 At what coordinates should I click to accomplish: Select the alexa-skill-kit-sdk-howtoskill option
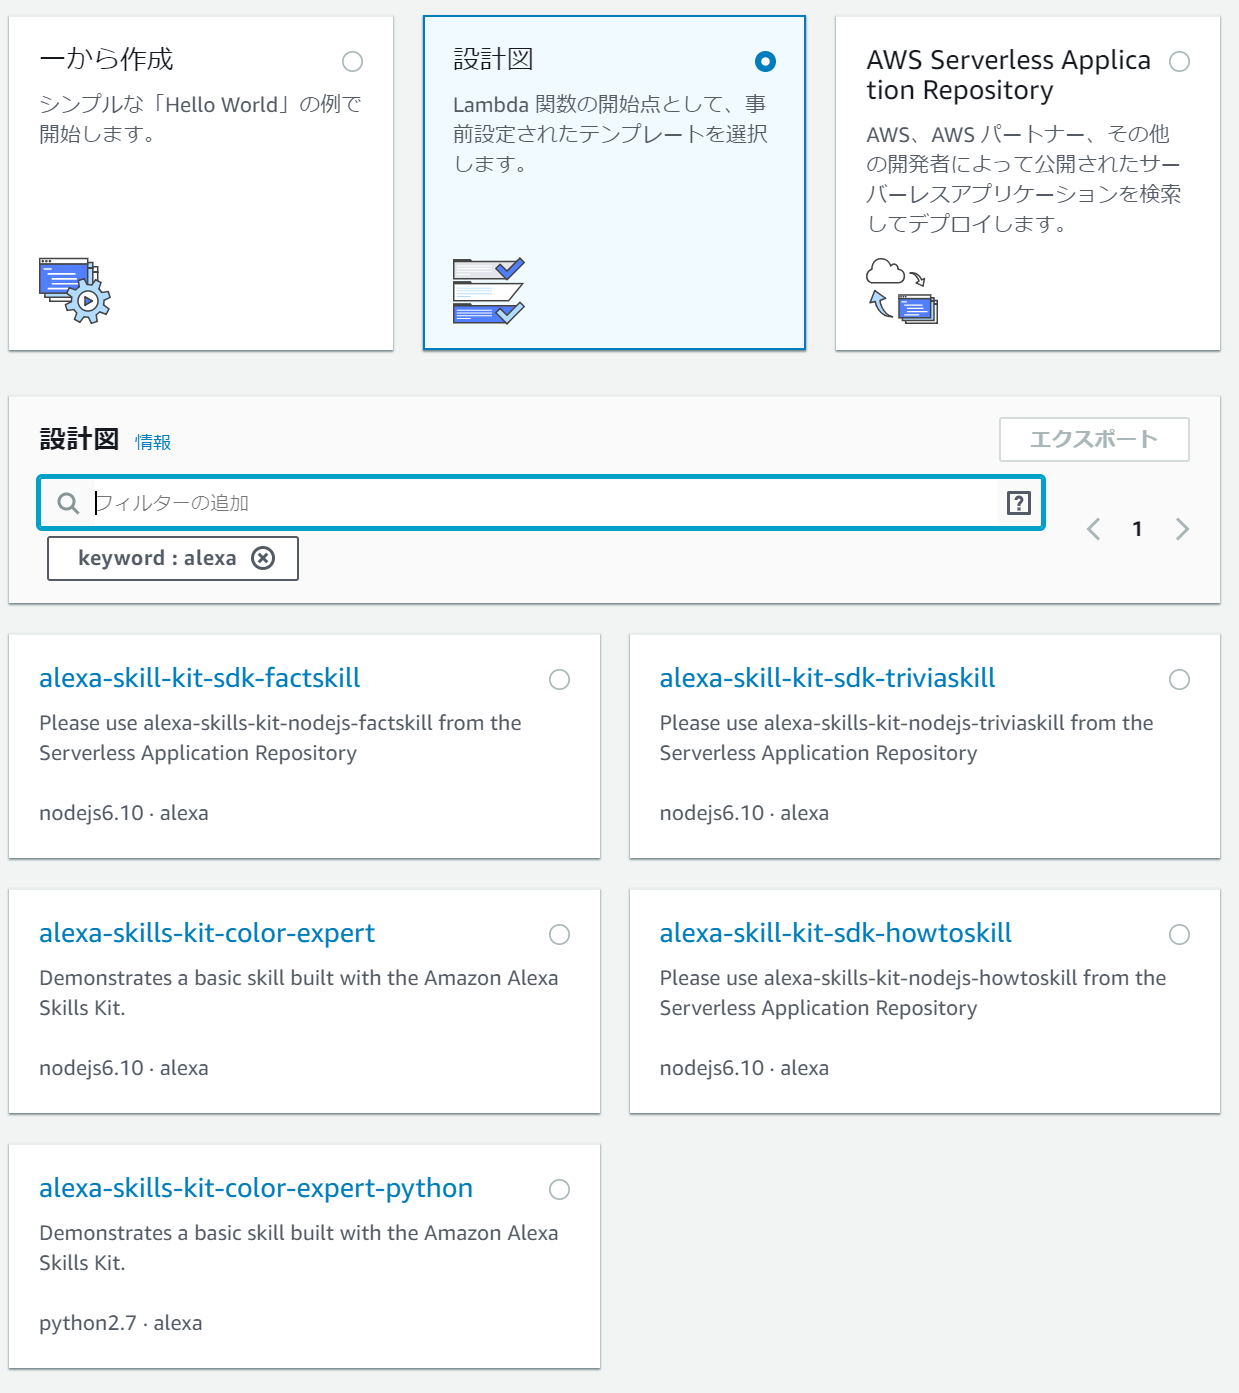pyautogui.click(x=1179, y=935)
